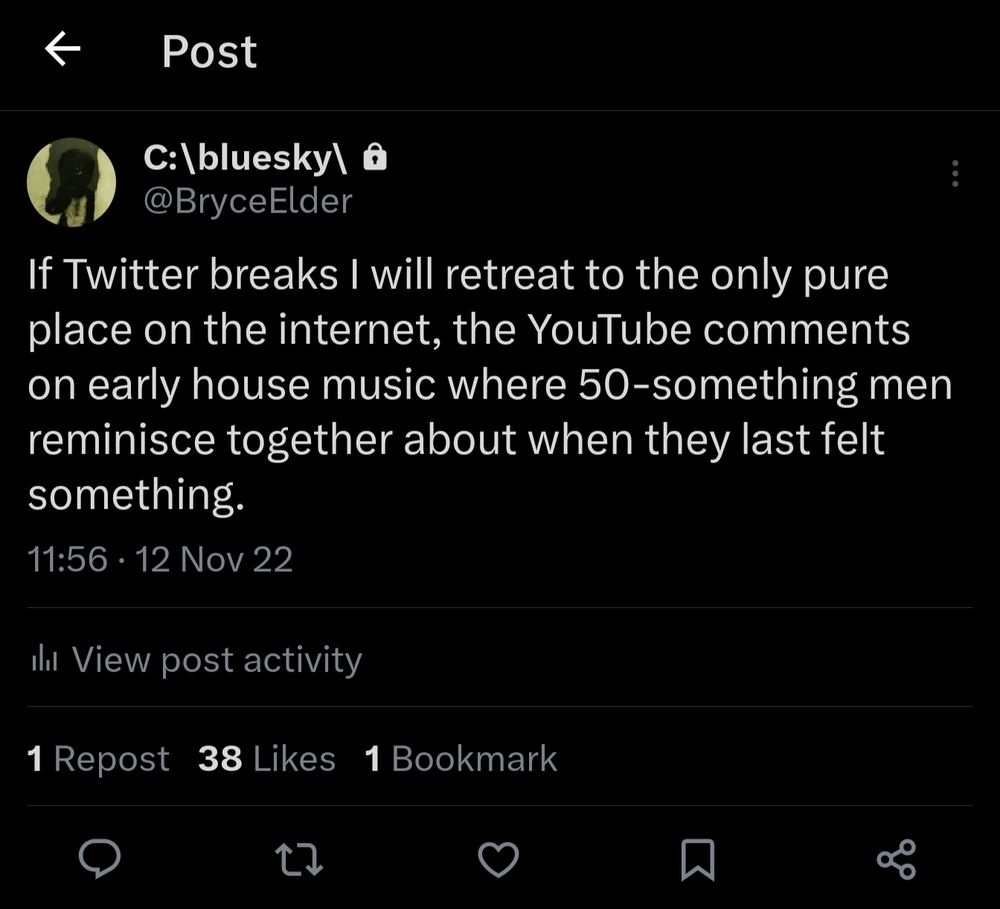The width and height of the screenshot is (1000, 909).
Task: Click the 11:56 post time
Action: click(x=67, y=559)
